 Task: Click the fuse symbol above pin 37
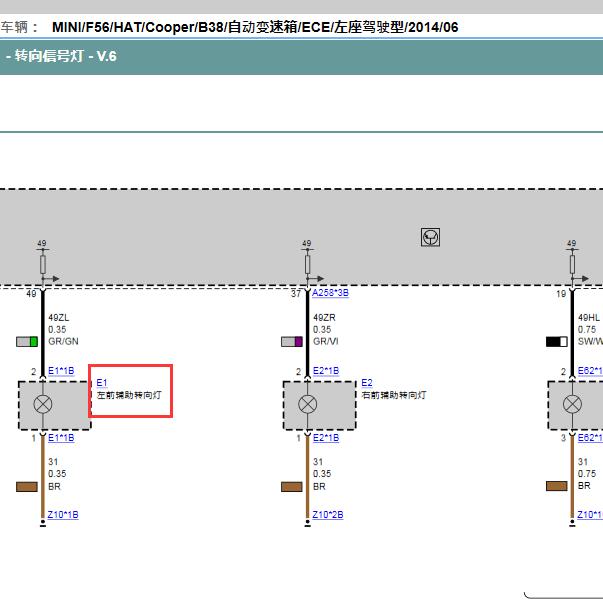tap(307, 265)
